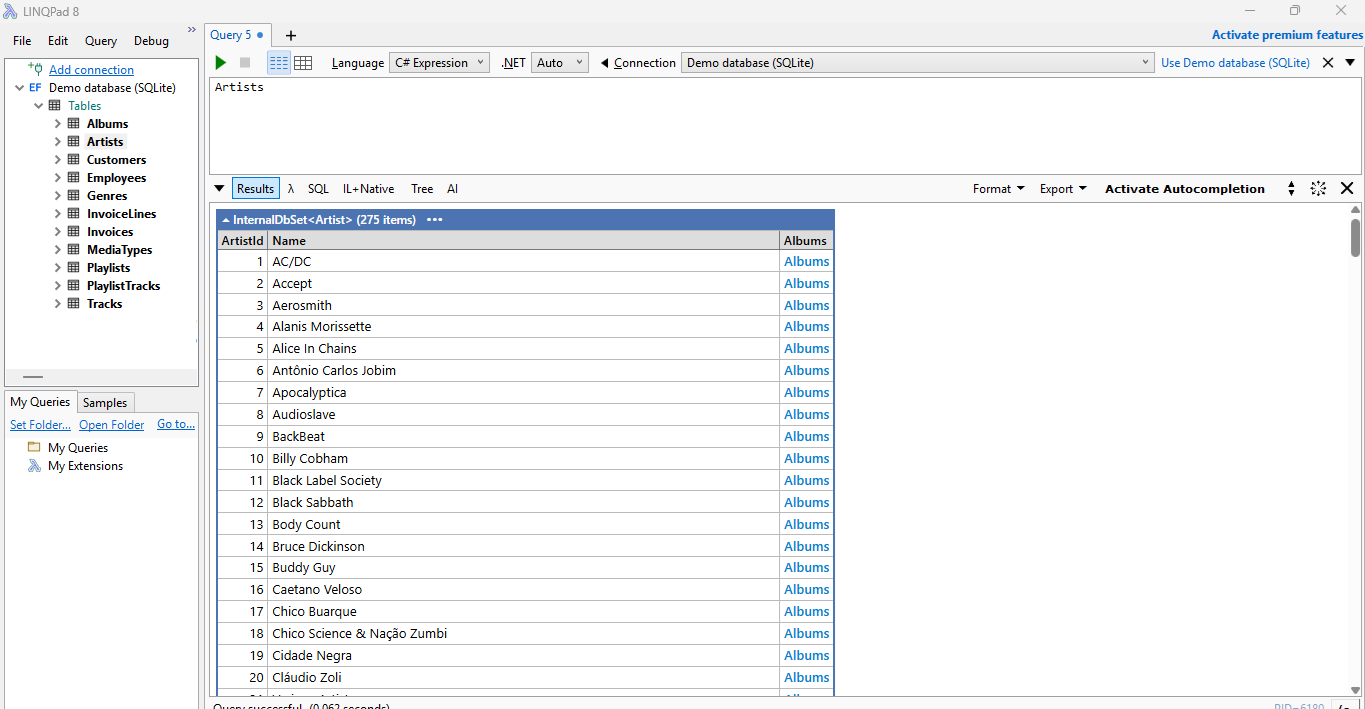Switch results to data grid mode

pos(302,62)
